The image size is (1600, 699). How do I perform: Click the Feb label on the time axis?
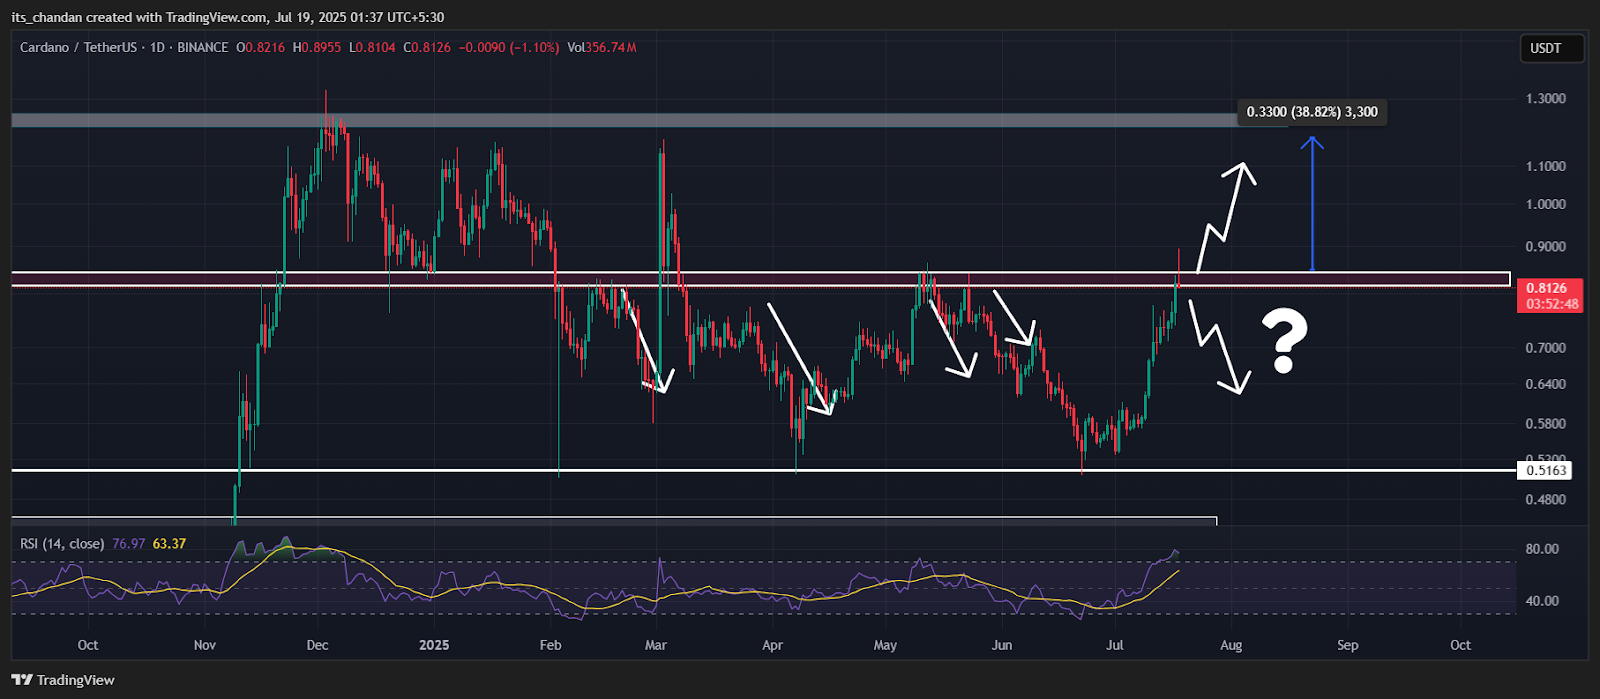pos(550,645)
